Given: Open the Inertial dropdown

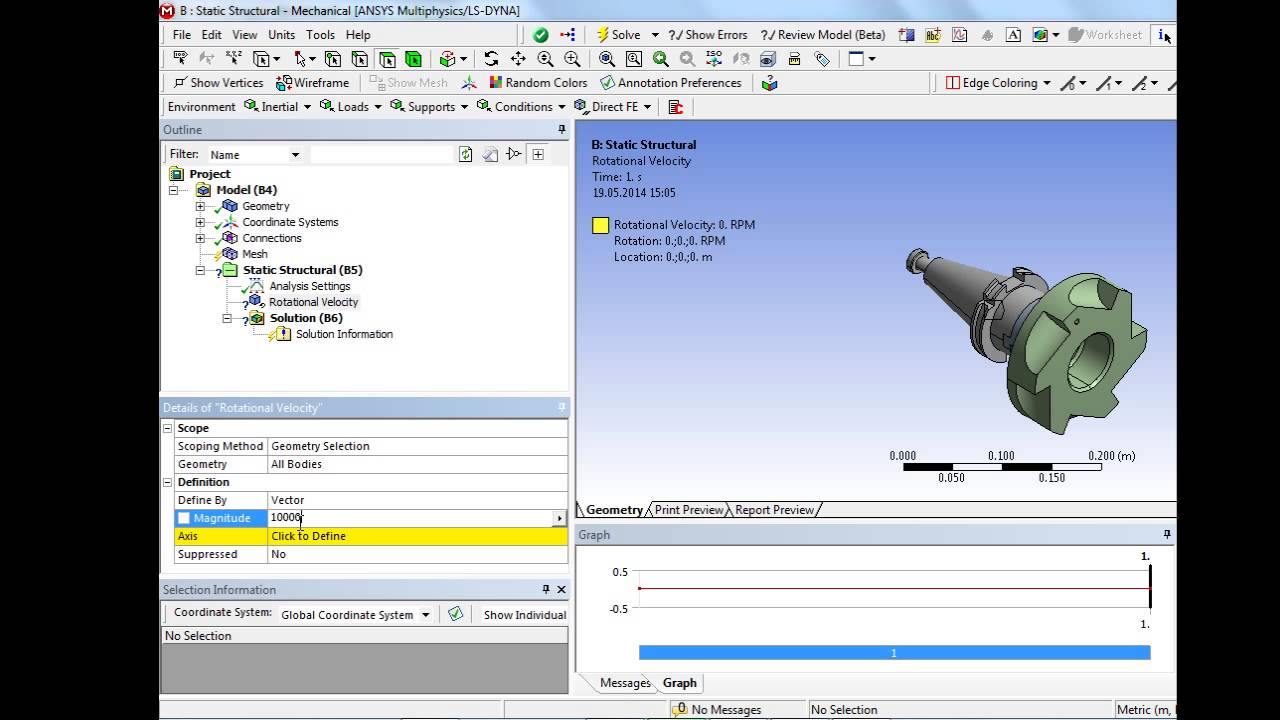Looking at the screenshot, I should 277,107.
